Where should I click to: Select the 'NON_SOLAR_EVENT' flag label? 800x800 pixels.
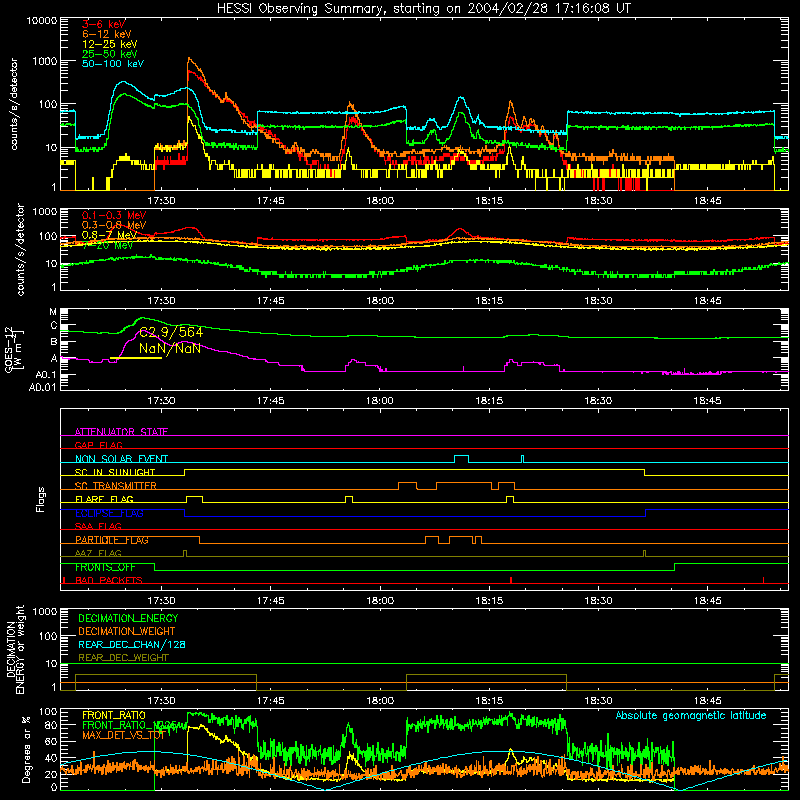(121, 459)
